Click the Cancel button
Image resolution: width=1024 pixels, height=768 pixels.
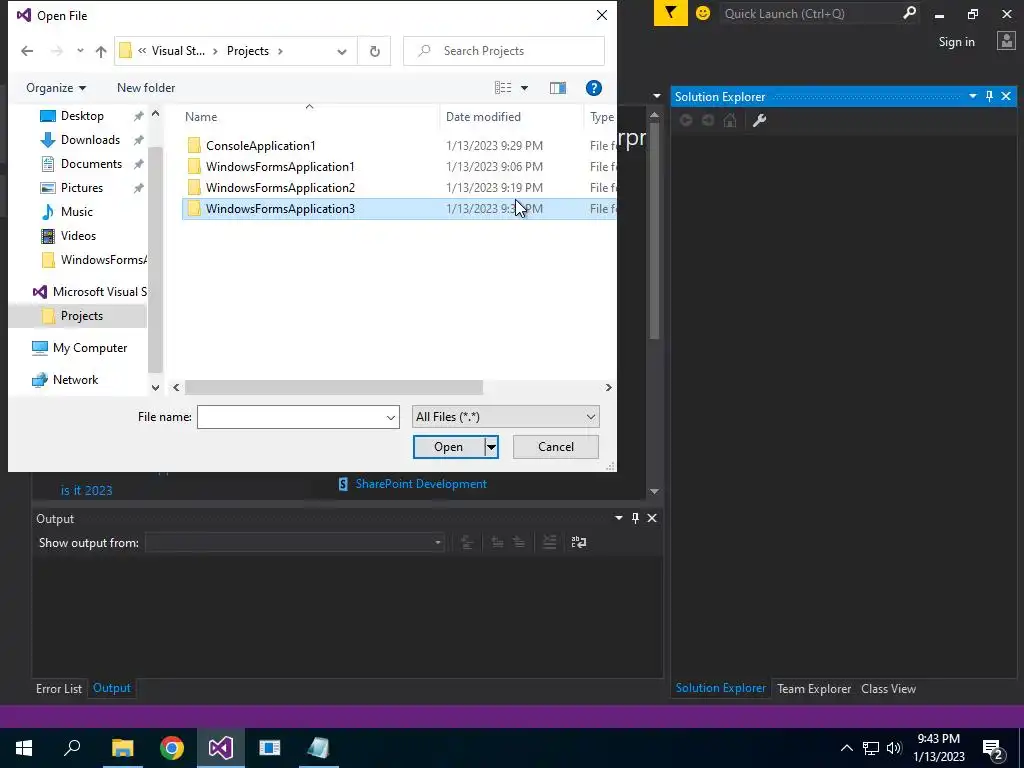point(556,447)
